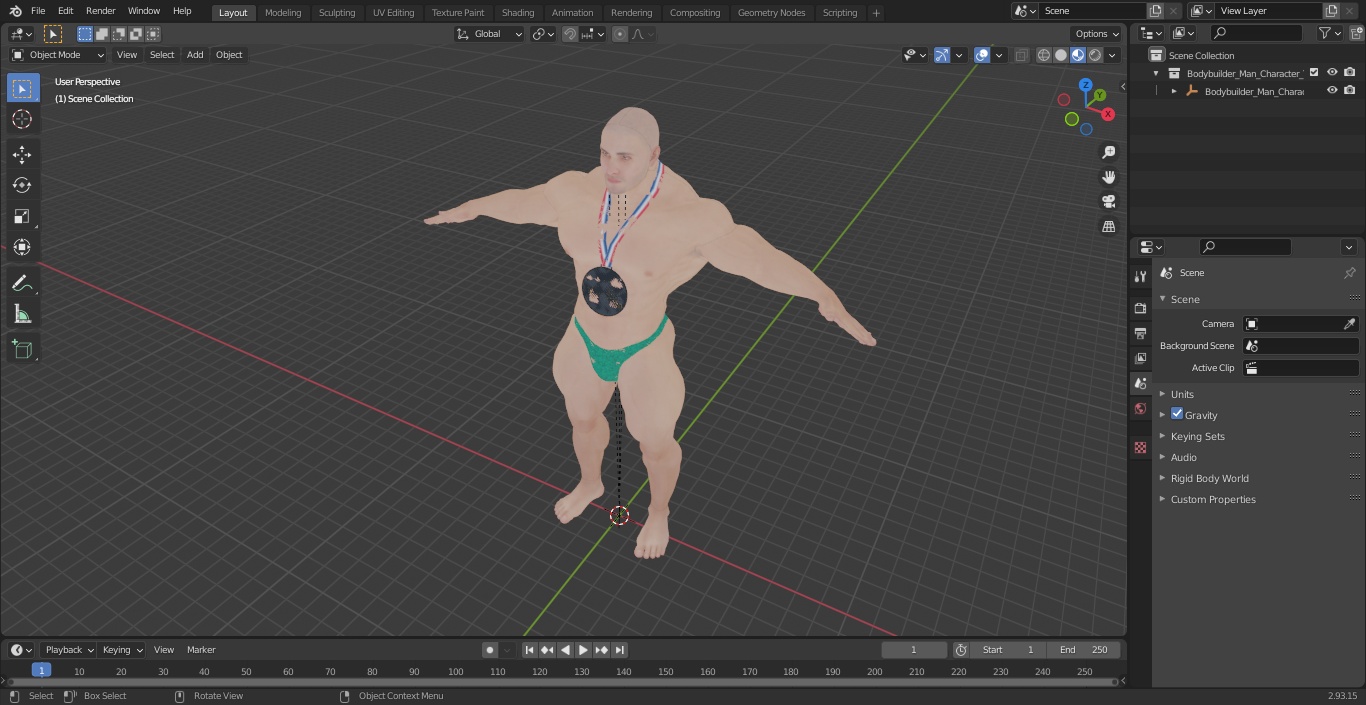Activate the Select Box tool
Viewport: 1366px width, 705px height.
(x=22, y=88)
